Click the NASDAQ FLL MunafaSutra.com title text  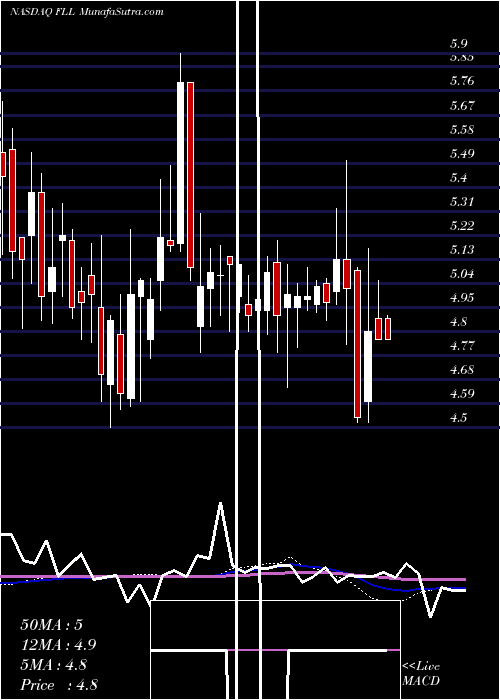tap(87, 12)
